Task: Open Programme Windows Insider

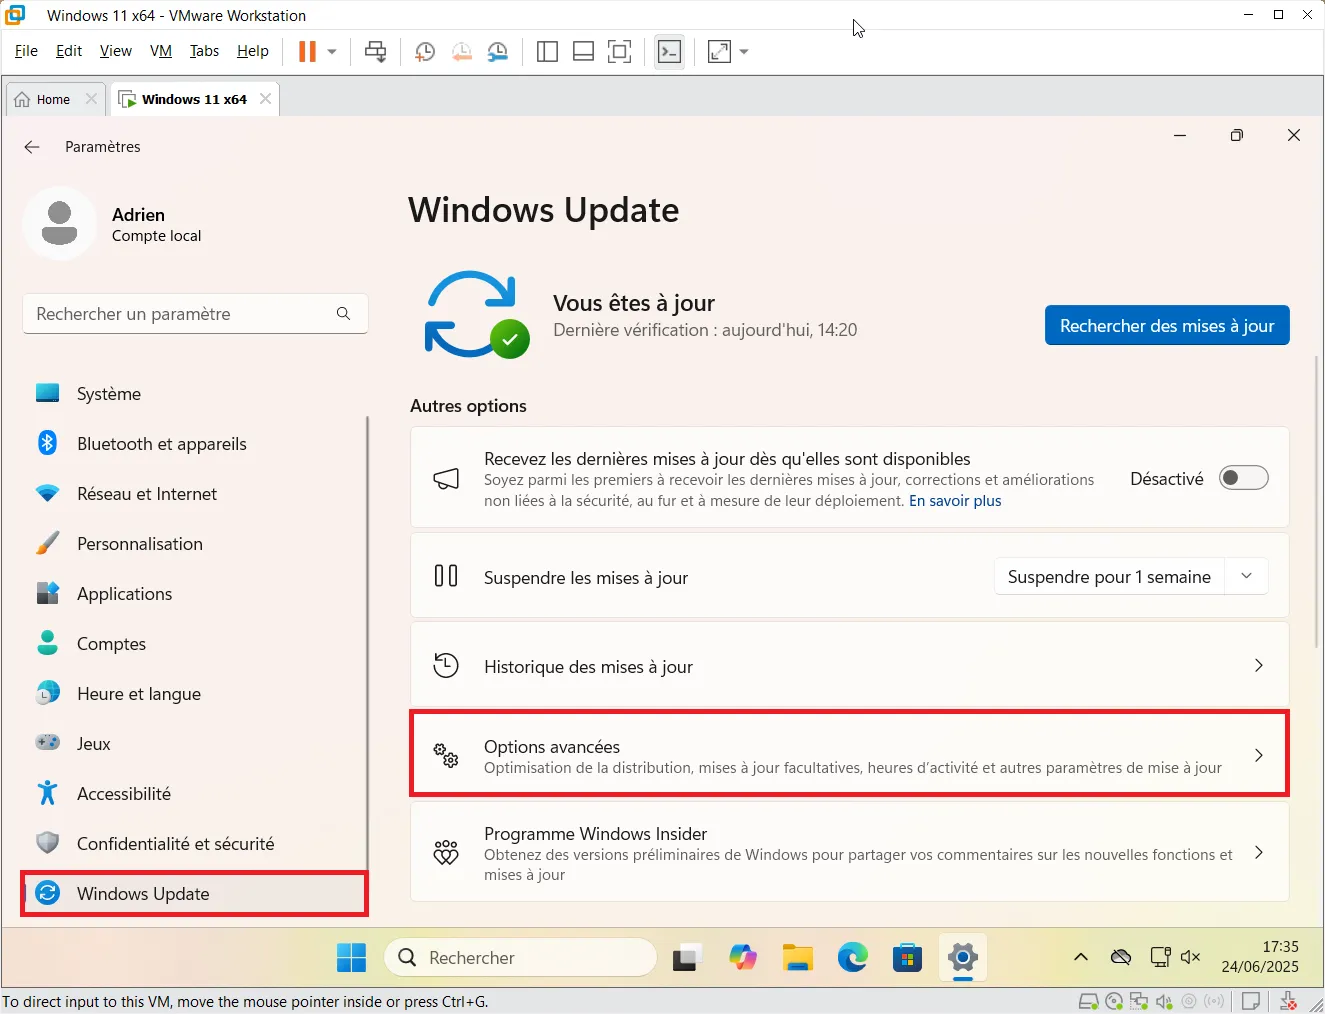Action: tap(850, 853)
